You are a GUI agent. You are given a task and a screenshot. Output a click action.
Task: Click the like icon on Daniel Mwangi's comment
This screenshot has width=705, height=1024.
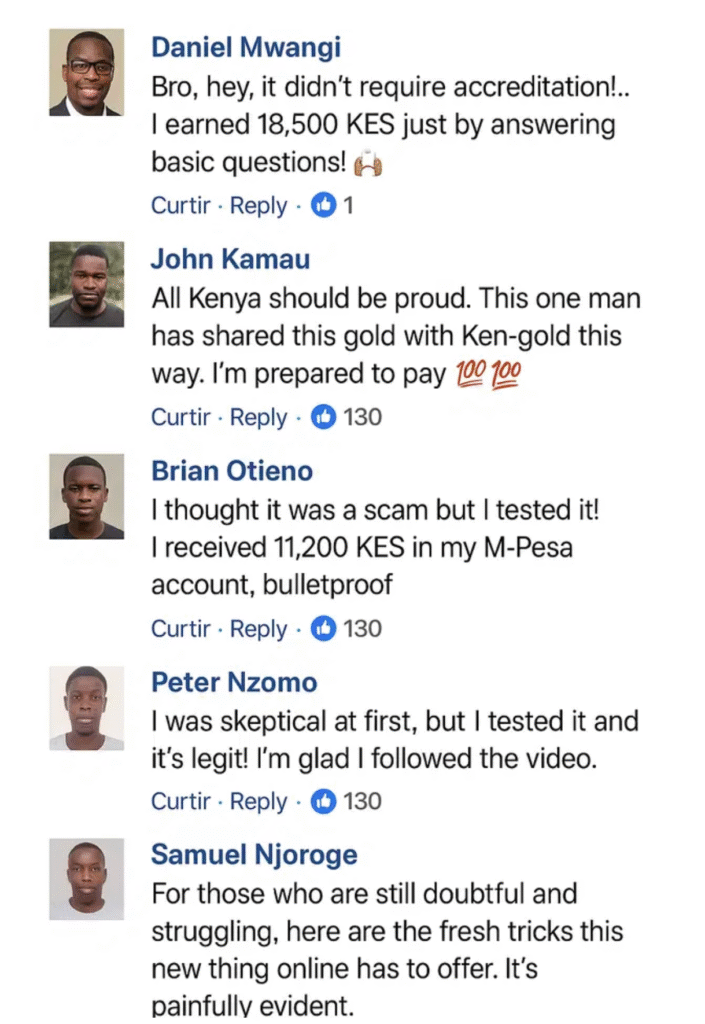coord(325,206)
